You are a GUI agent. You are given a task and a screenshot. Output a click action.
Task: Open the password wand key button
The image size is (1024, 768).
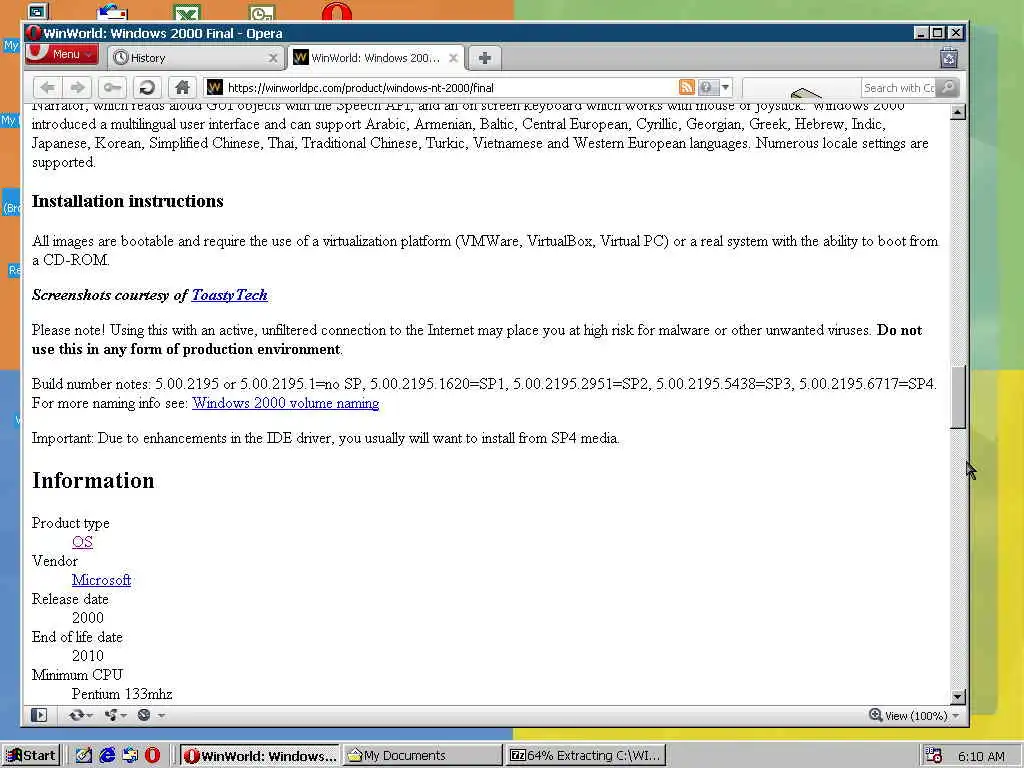pyautogui.click(x=112, y=88)
